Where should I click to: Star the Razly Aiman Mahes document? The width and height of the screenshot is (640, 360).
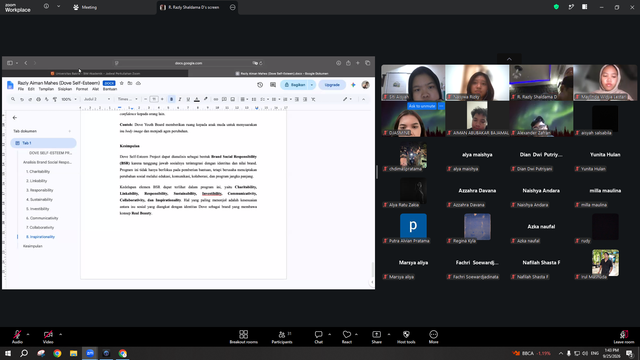122,83
